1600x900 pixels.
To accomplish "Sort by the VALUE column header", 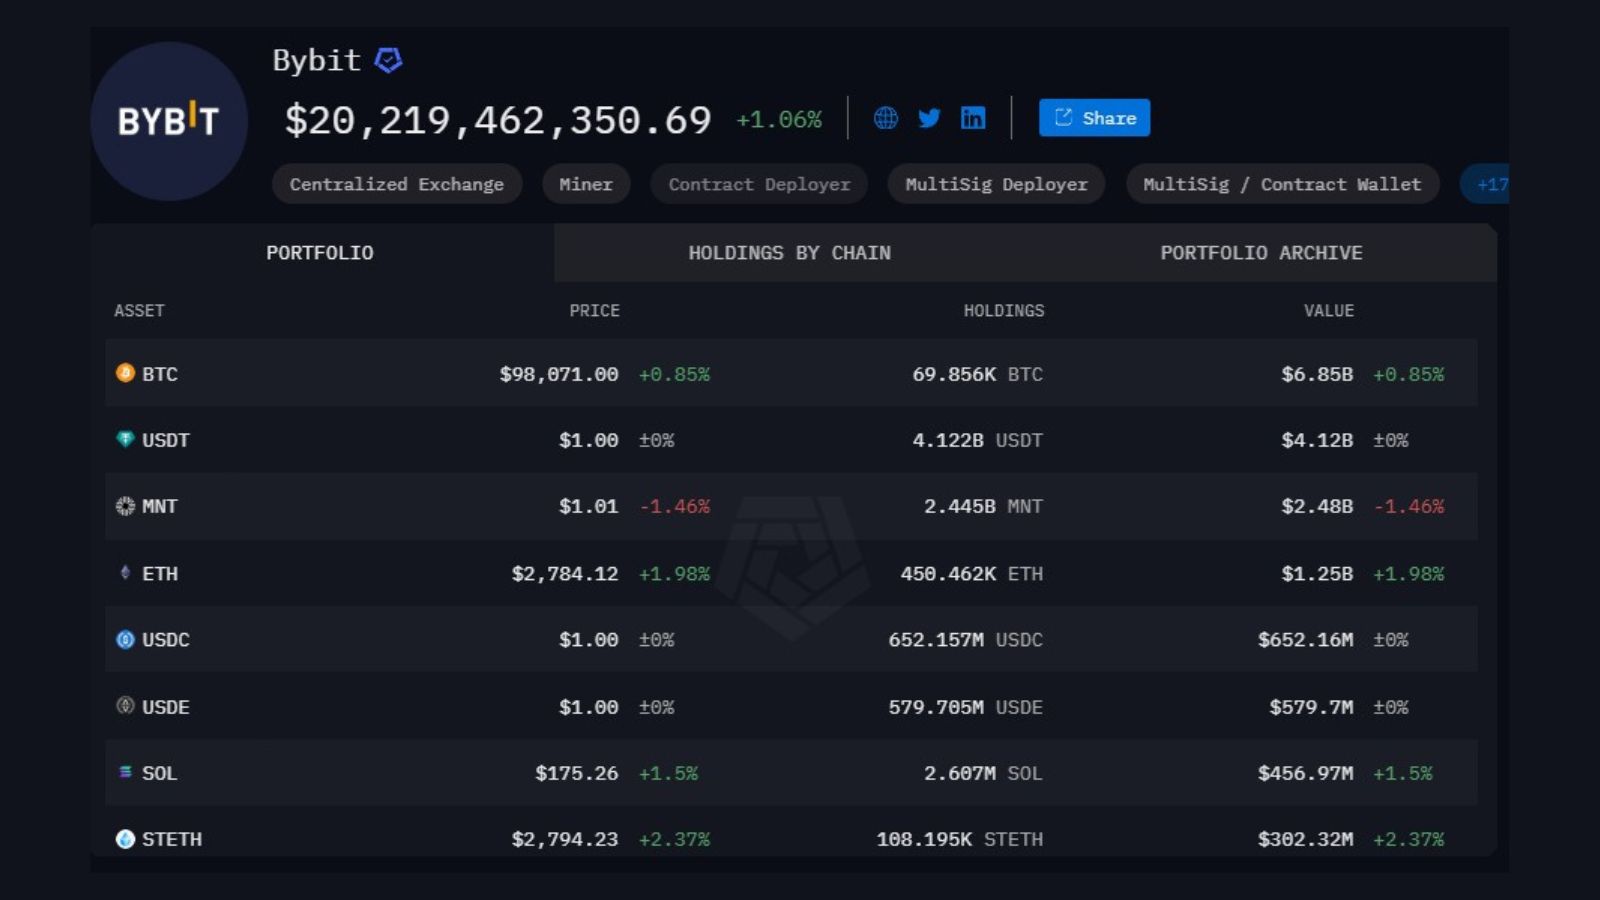I will pos(1328,311).
